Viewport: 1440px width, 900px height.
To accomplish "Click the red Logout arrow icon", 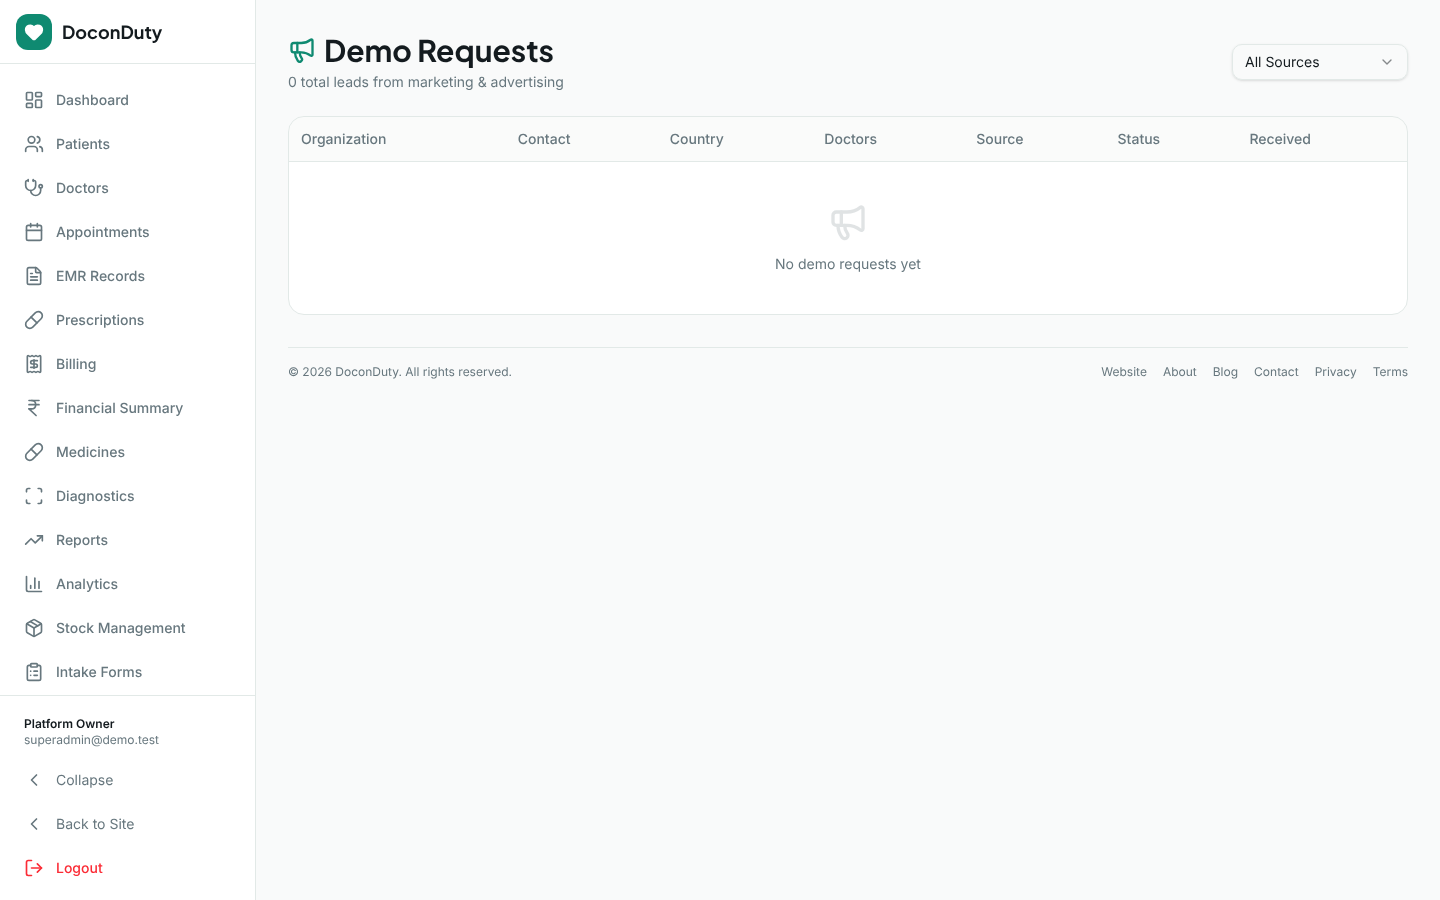I will [34, 868].
